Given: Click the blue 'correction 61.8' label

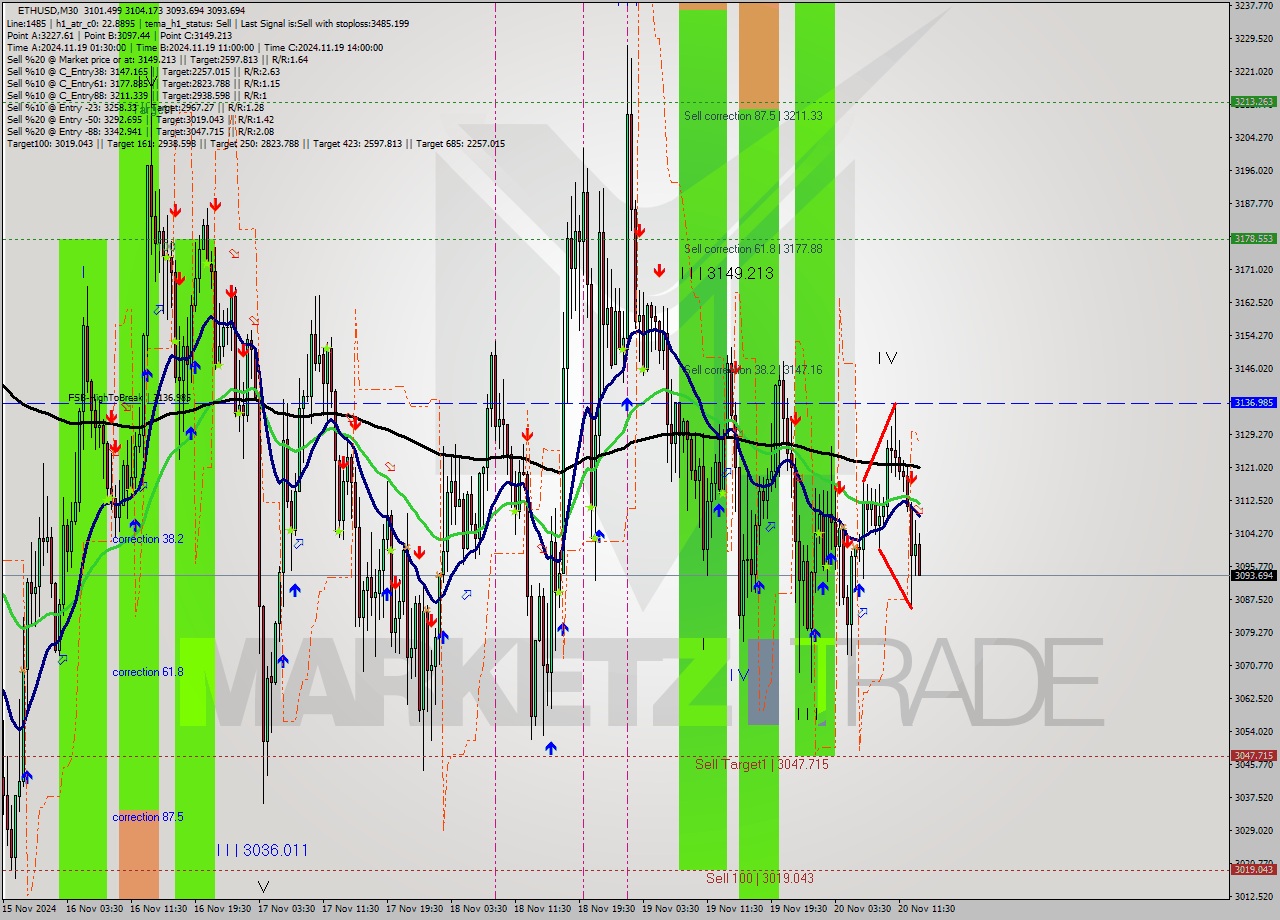Looking at the screenshot, I should pyautogui.click(x=148, y=672).
